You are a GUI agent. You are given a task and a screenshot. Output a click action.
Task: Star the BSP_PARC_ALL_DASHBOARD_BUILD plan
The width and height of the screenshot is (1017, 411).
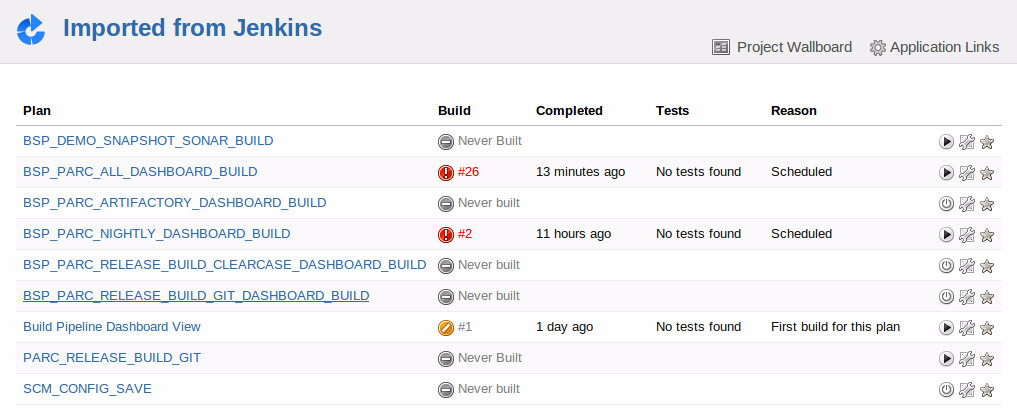[x=987, y=172]
